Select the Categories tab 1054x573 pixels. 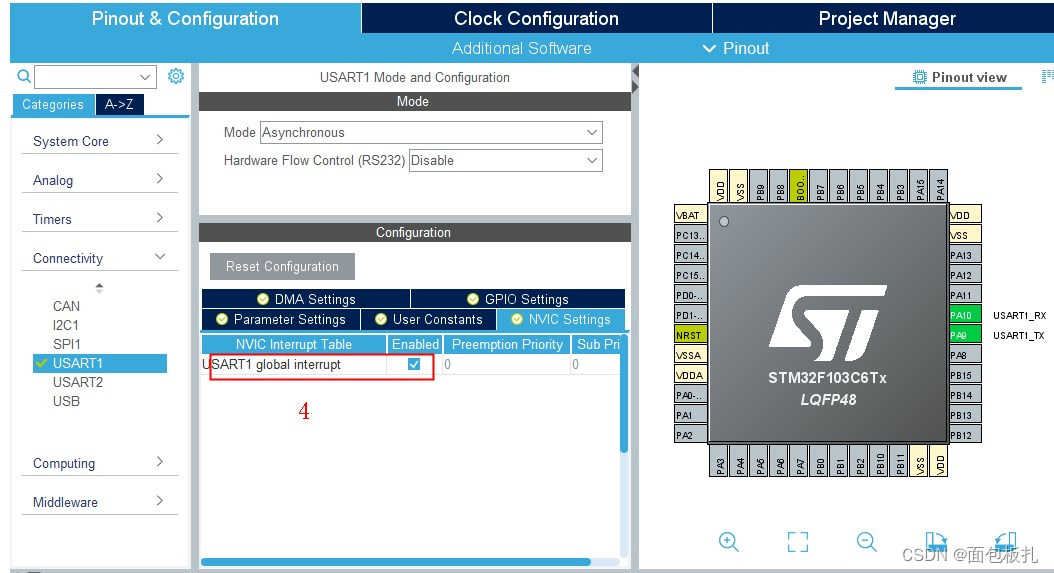point(53,104)
